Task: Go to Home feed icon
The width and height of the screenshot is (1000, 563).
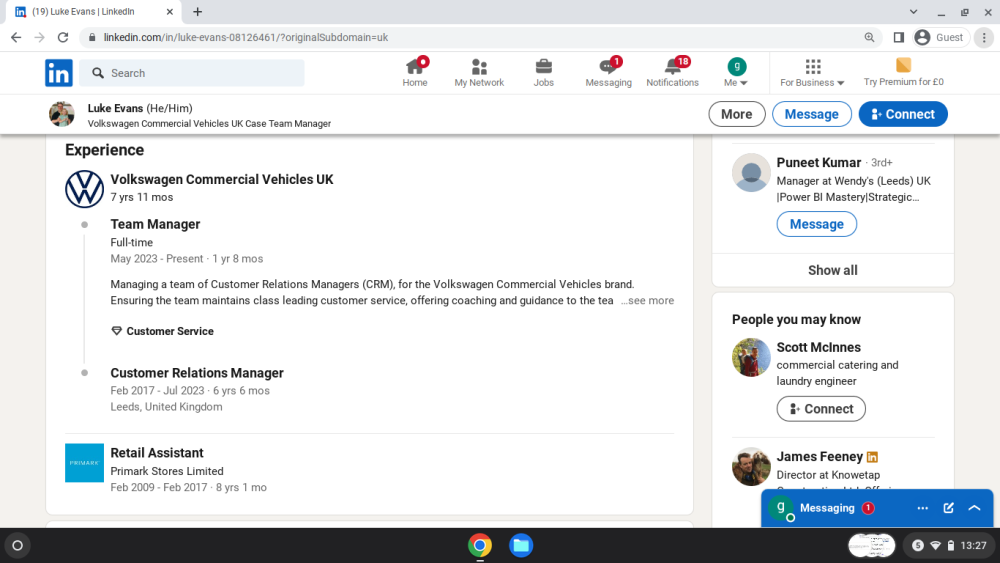Action: [415, 72]
